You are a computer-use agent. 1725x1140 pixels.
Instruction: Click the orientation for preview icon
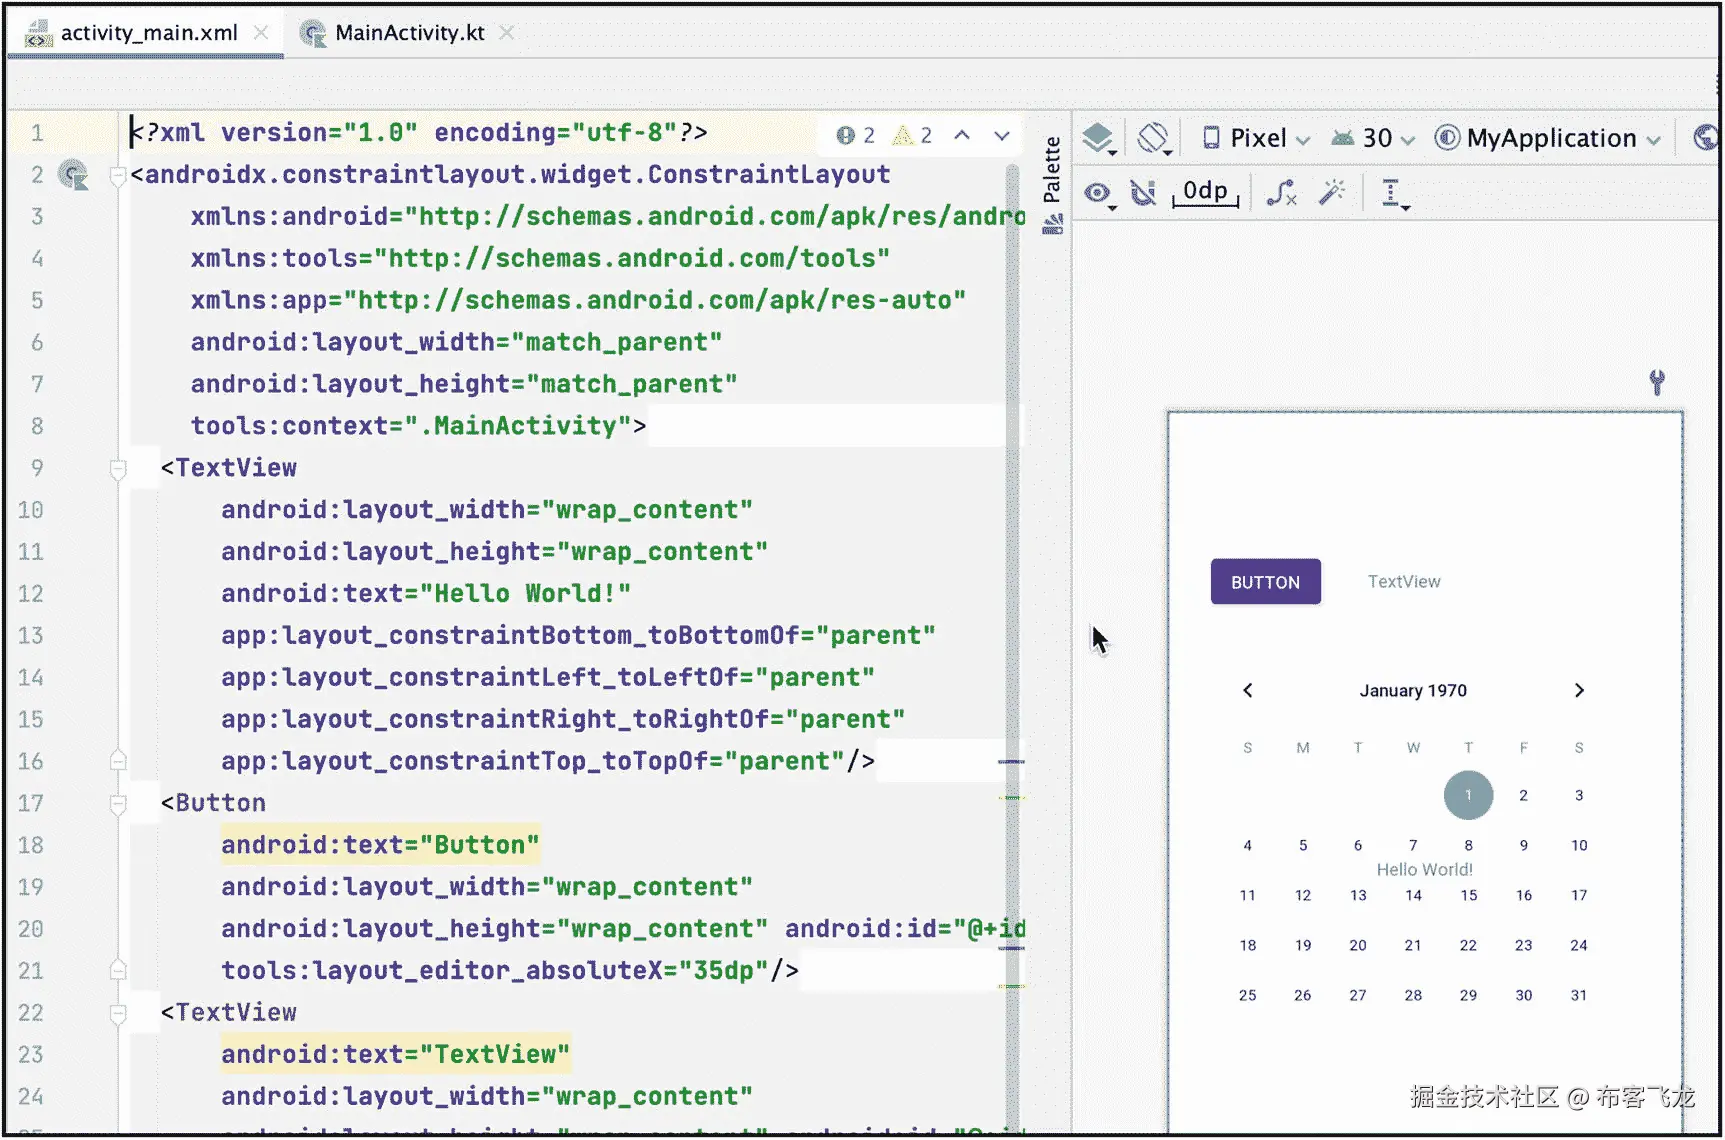coord(1154,138)
